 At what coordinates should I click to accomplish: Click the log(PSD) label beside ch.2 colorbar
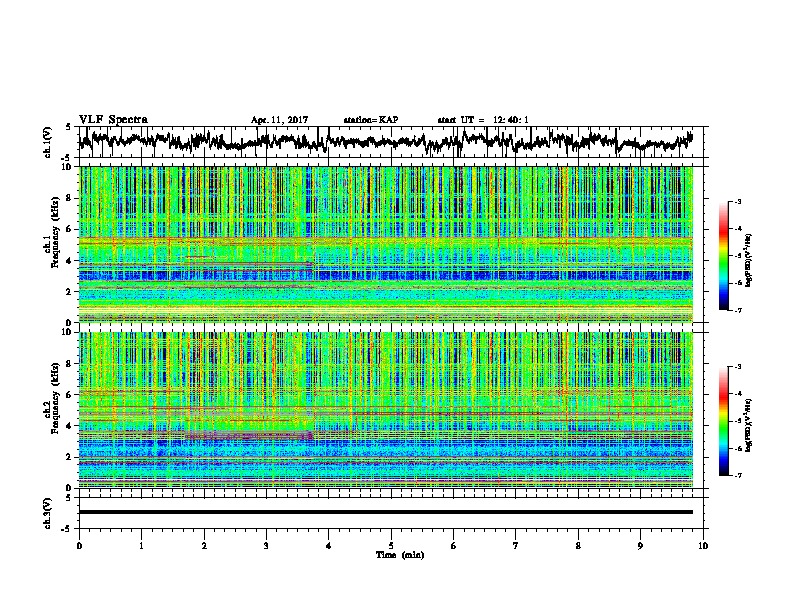click(x=749, y=424)
